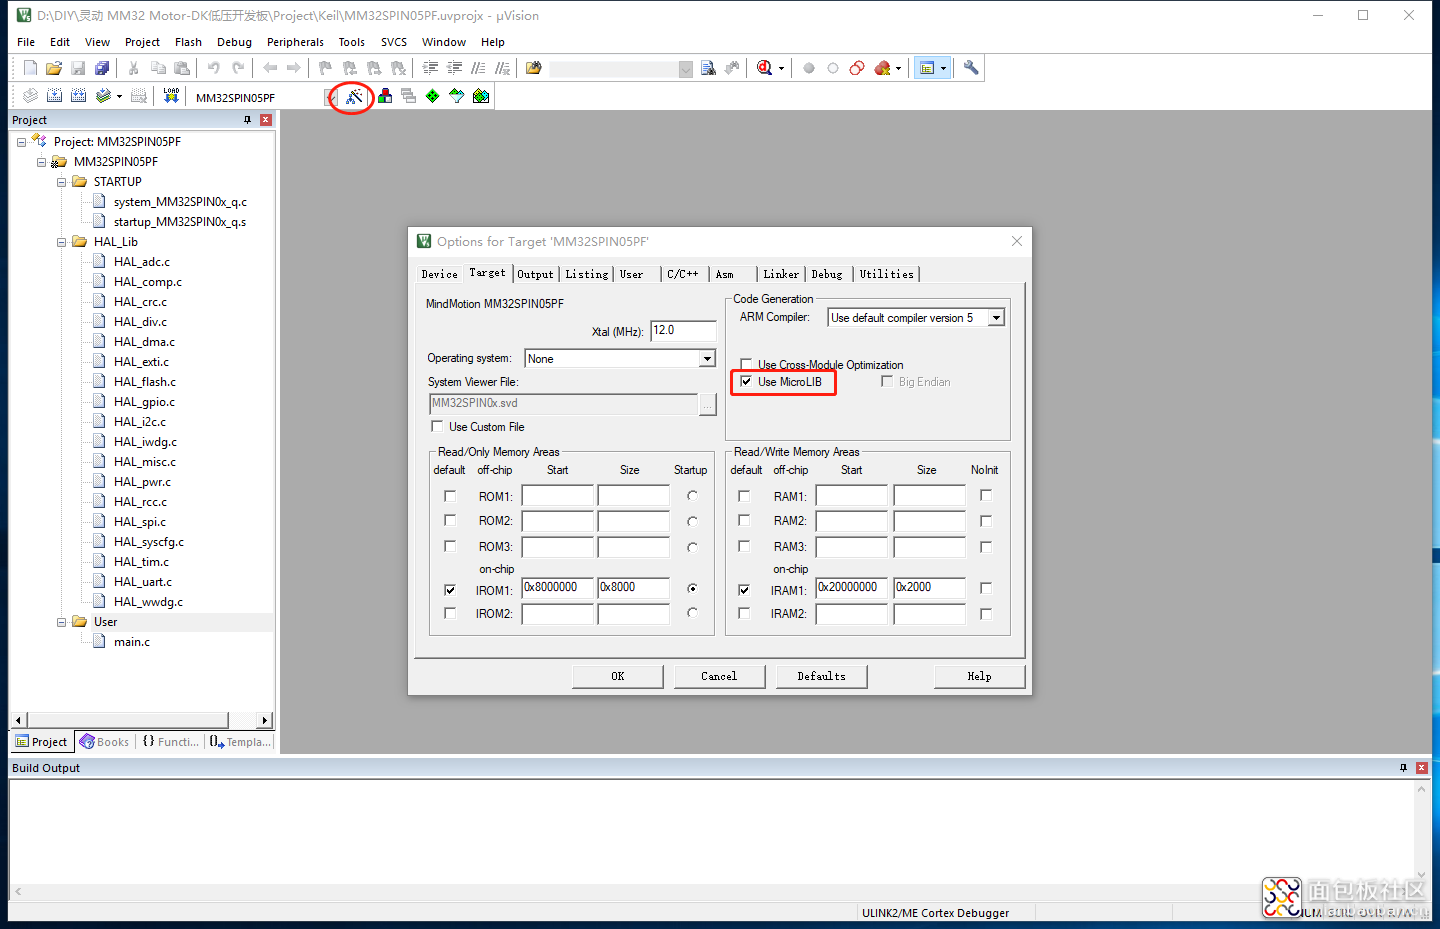Viewport: 1440px width, 929px height.
Task: Click the insert bookmark flag icon
Action: click(x=325, y=68)
